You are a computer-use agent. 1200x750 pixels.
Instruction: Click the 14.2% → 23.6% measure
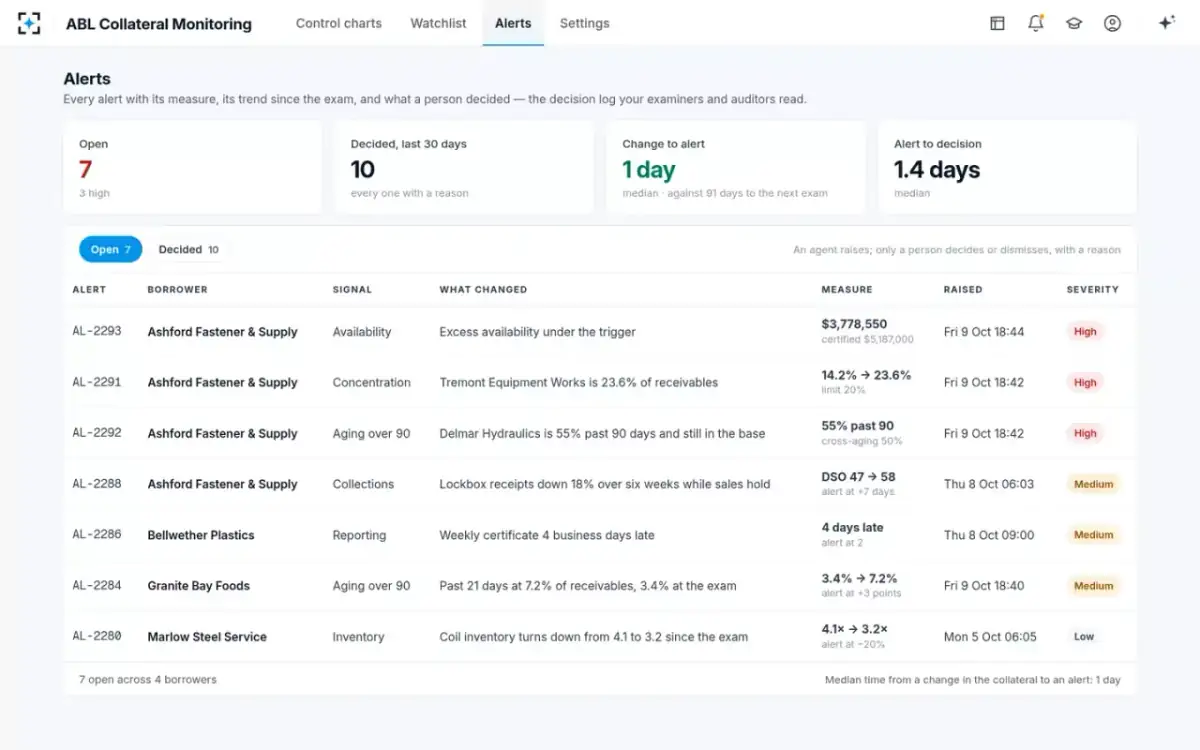pyautogui.click(x=867, y=375)
